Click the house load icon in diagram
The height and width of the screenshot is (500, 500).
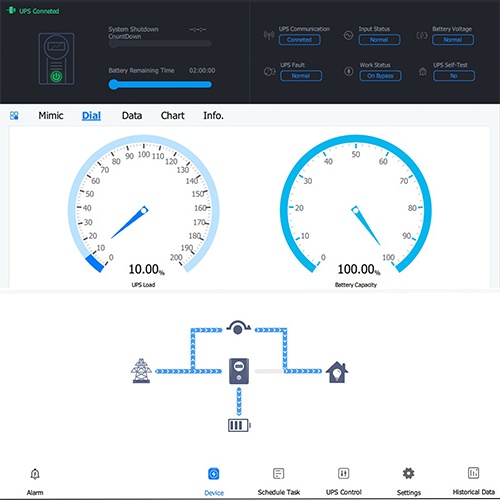(337, 372)
